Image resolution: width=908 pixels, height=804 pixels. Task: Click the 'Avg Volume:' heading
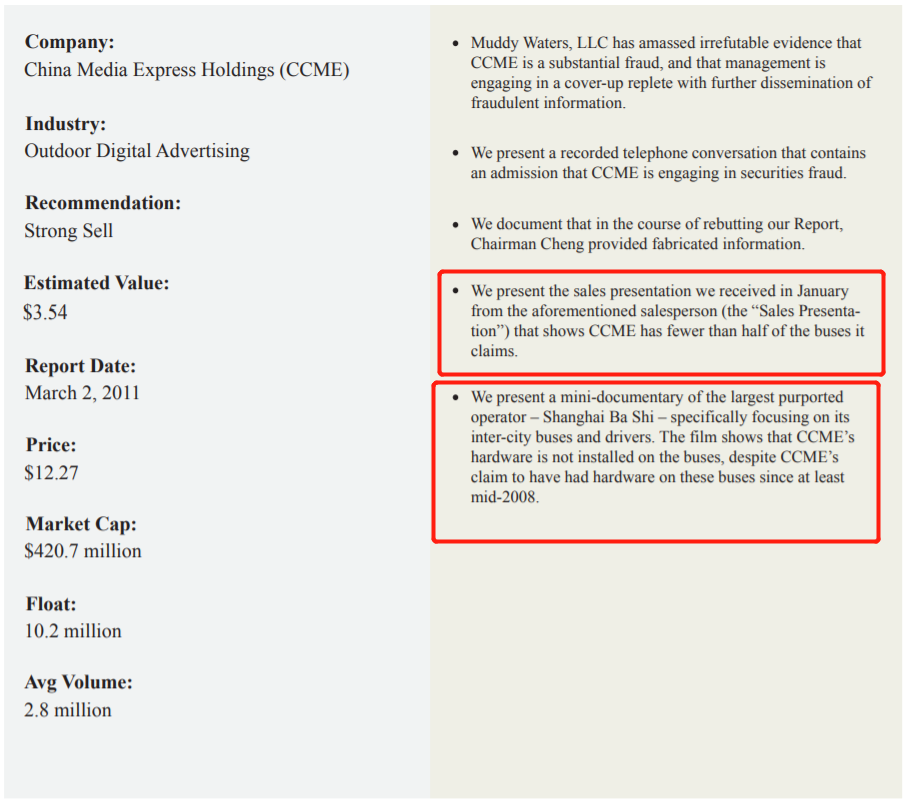79,682
